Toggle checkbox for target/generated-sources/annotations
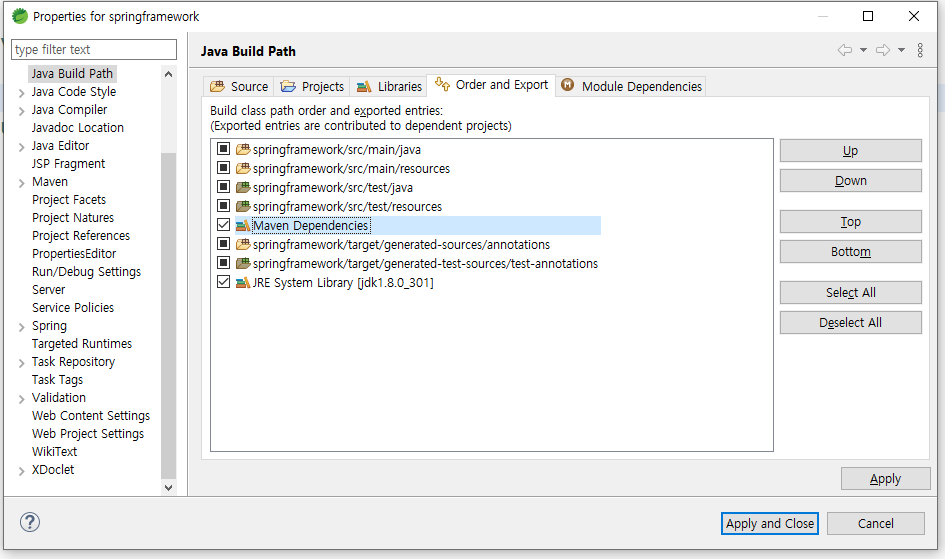This screenshot has width=945, height=559. click(x=224, y=244)
